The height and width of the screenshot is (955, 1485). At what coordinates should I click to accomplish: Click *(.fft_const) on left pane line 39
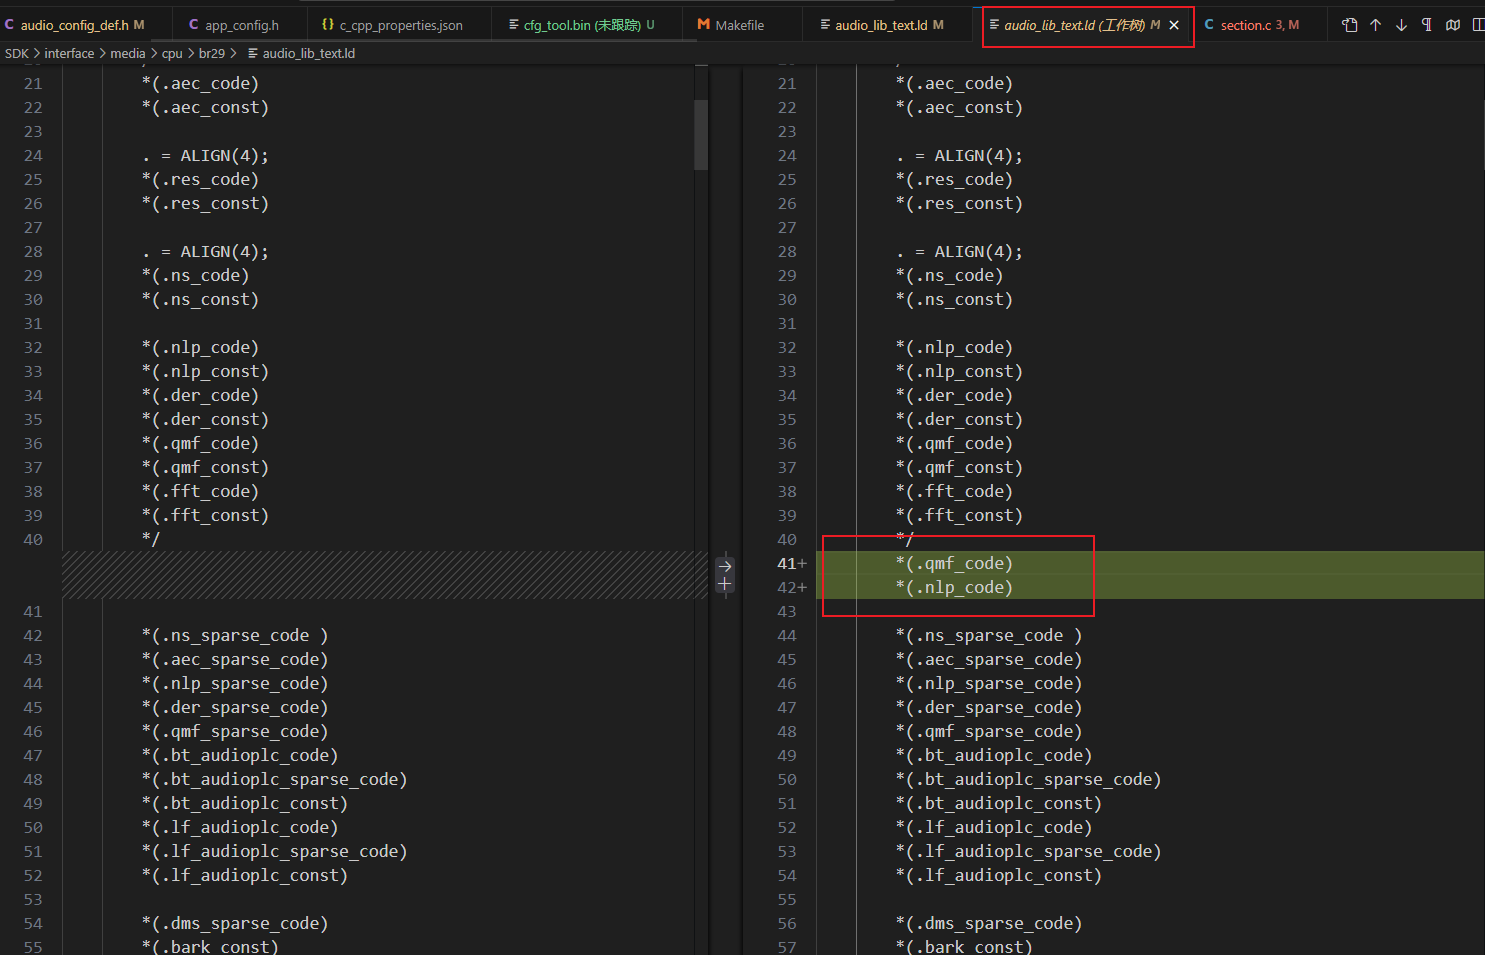tap(205, 515)
